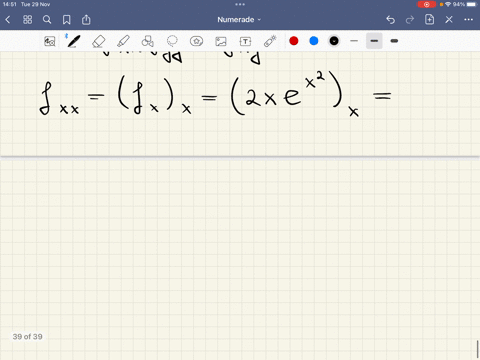The width and height of the screenshot is (480, 360).
Task: Tap the battery status icon
Action: click(472, 4)
